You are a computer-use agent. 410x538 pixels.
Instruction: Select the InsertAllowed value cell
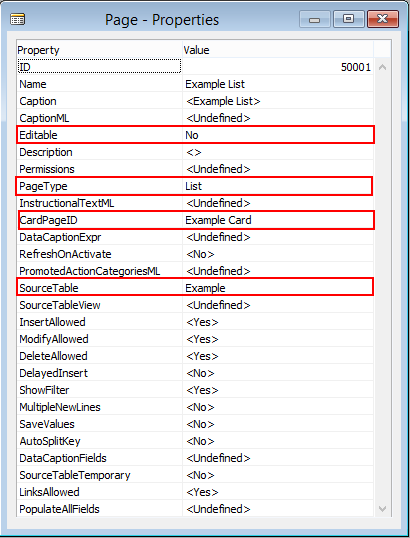[278, 322]
